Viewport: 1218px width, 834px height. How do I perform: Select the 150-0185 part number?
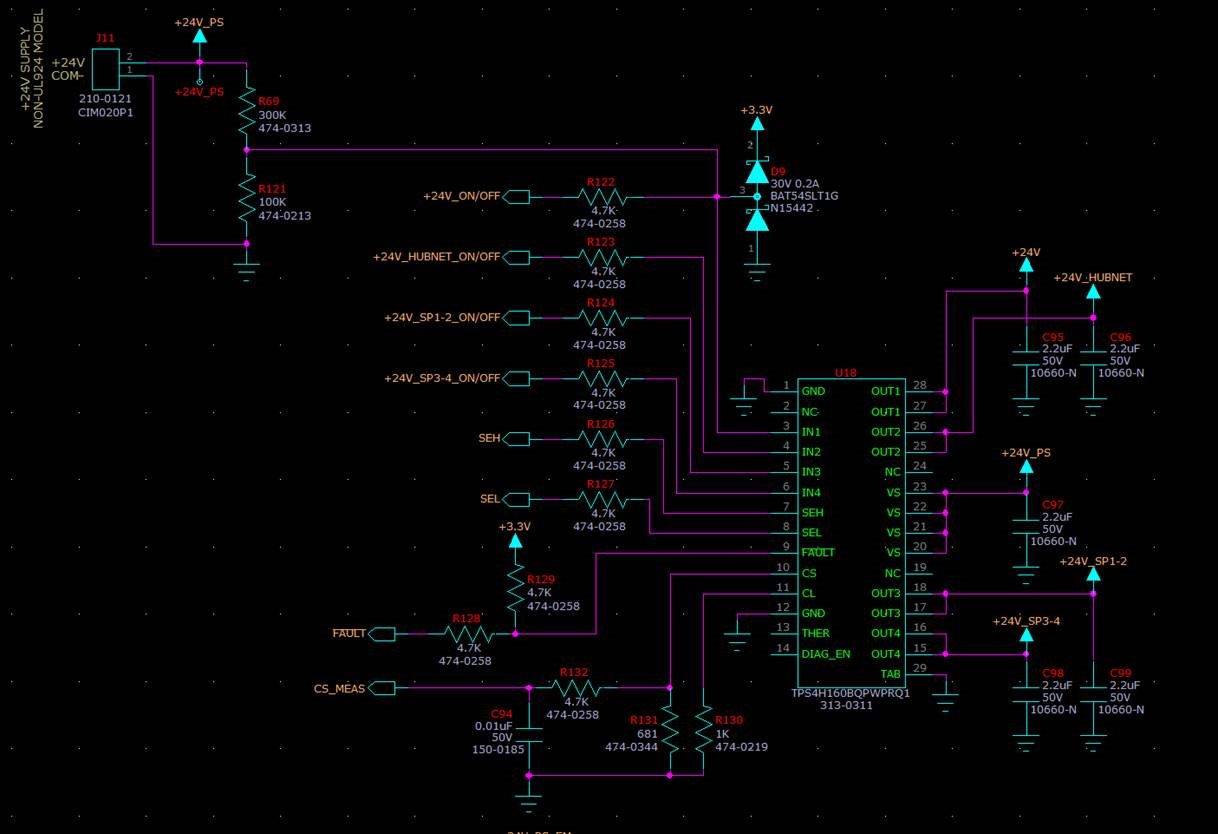tap(499, 750)
